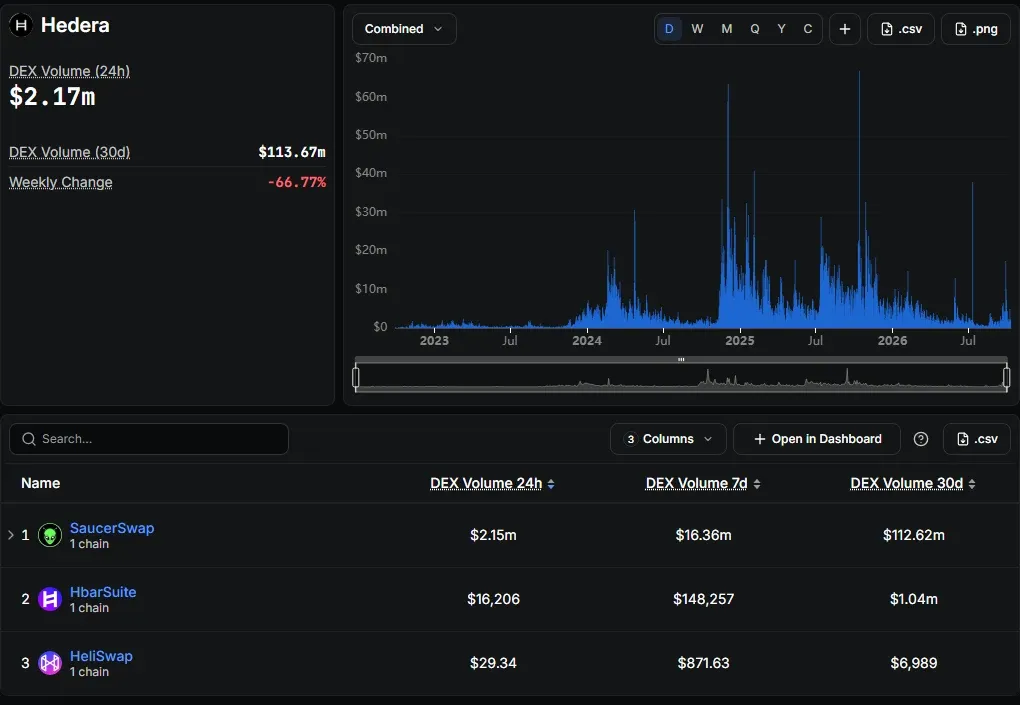Open in Dashboard button
The width and height of the screenshot is (1020, 705).
click(x=817, y=439)
